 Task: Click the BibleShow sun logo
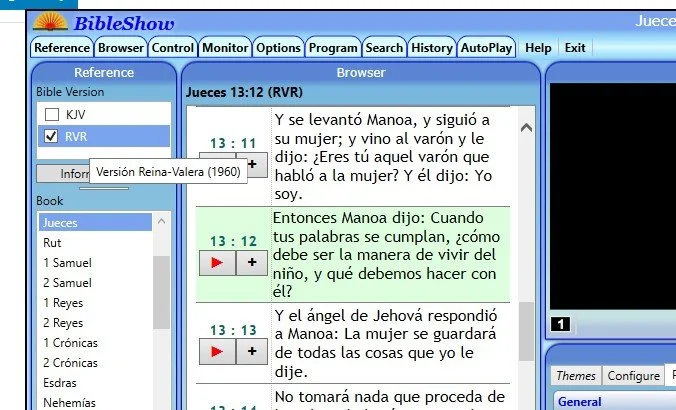tap(50, 22)
